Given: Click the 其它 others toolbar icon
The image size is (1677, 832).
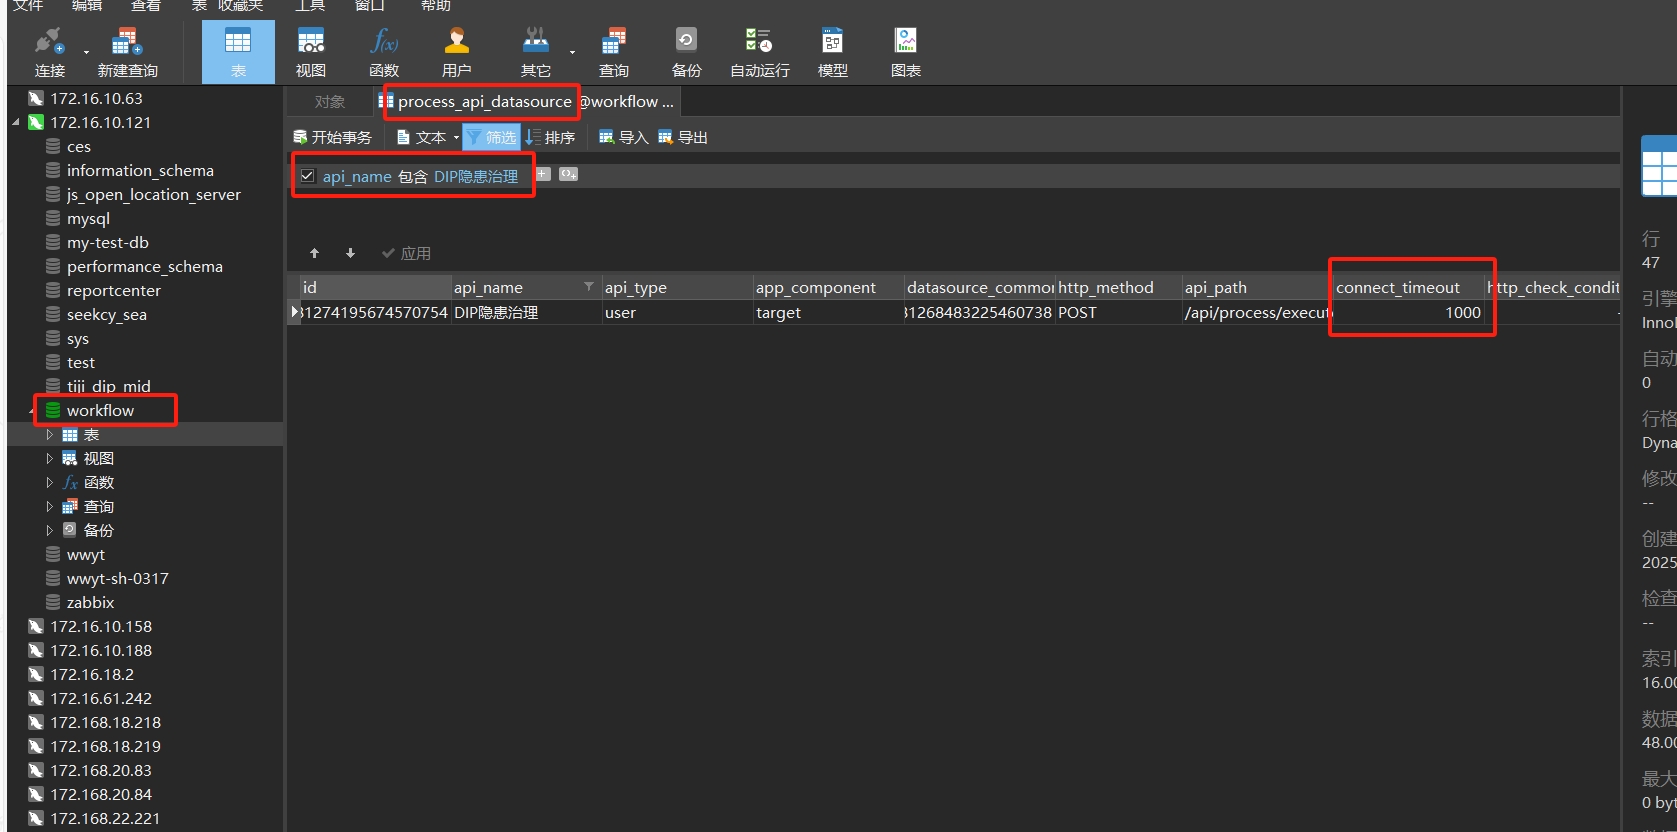Looking at the screenshot, I should tap(536, 52).
